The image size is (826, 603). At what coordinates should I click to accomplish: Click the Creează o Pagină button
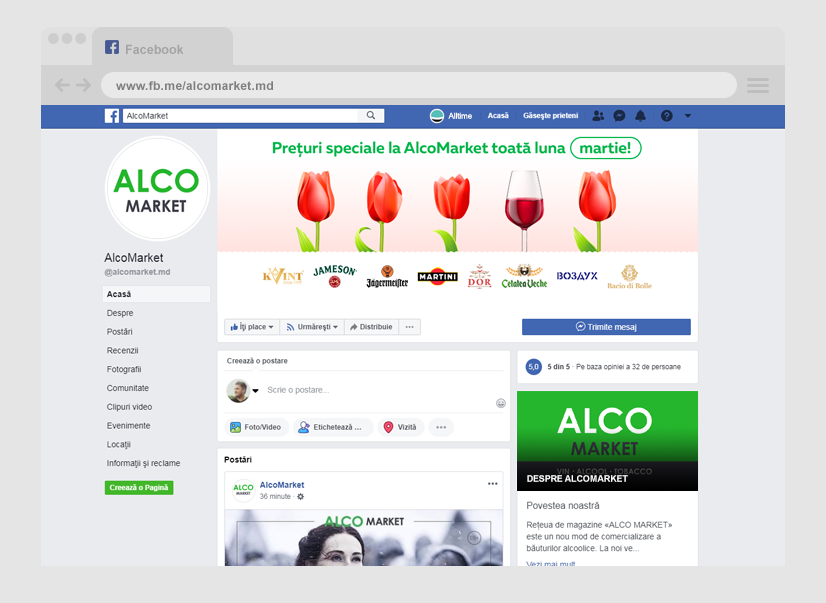(139, 488)
